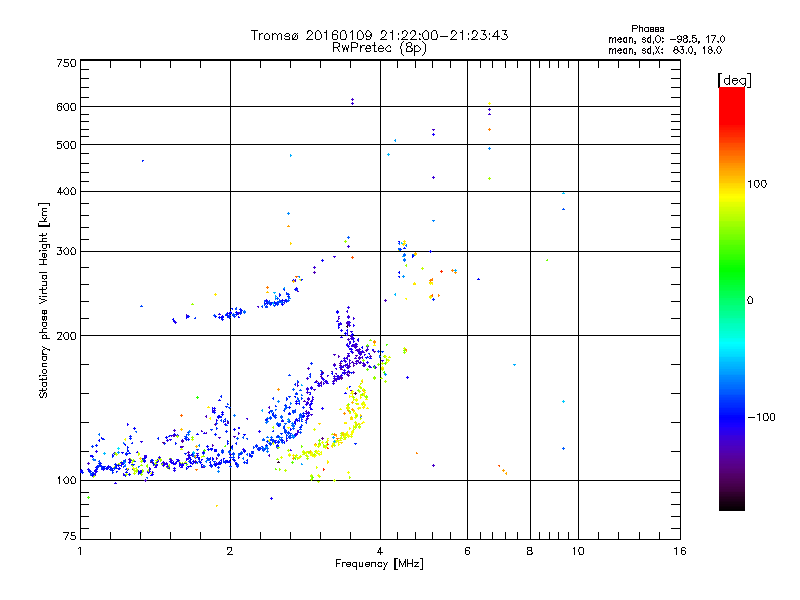Select the colorbar "-100" degree label

click(x=761, y=417)
